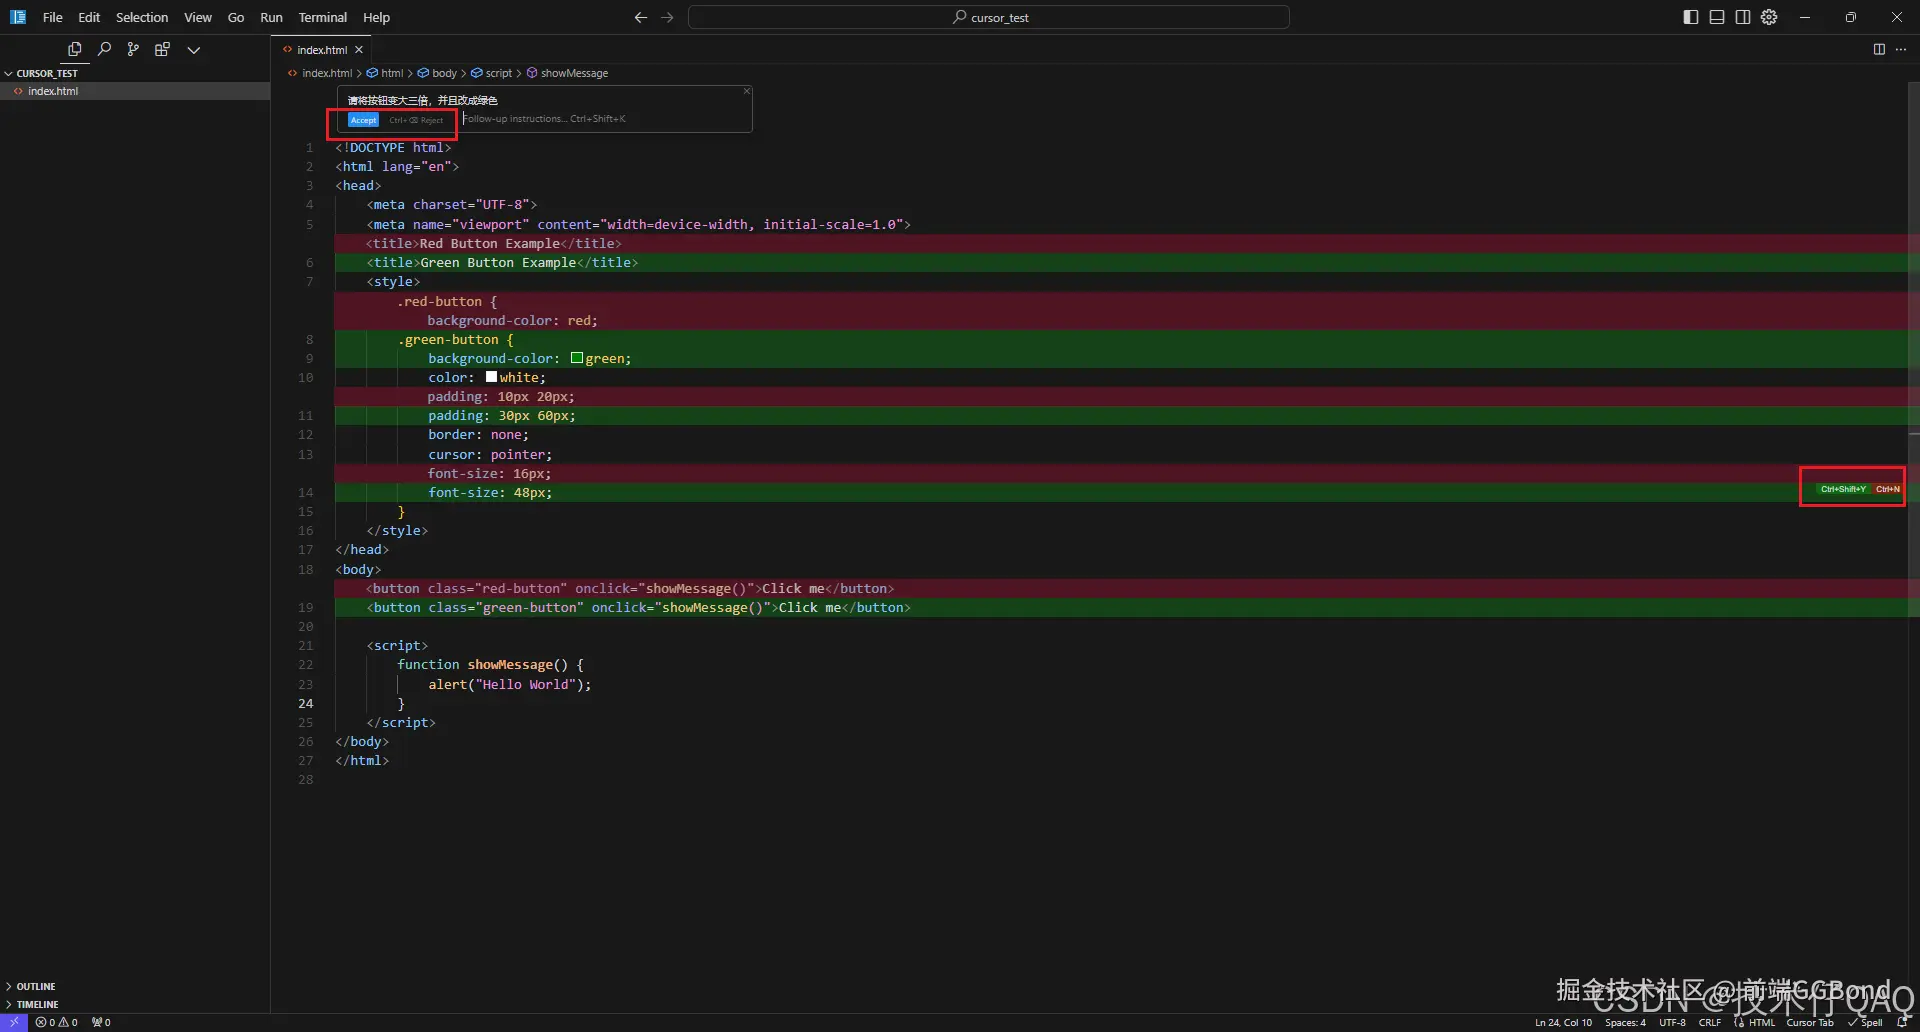Click the notifications bell in status bar

coord(1902,1022)
